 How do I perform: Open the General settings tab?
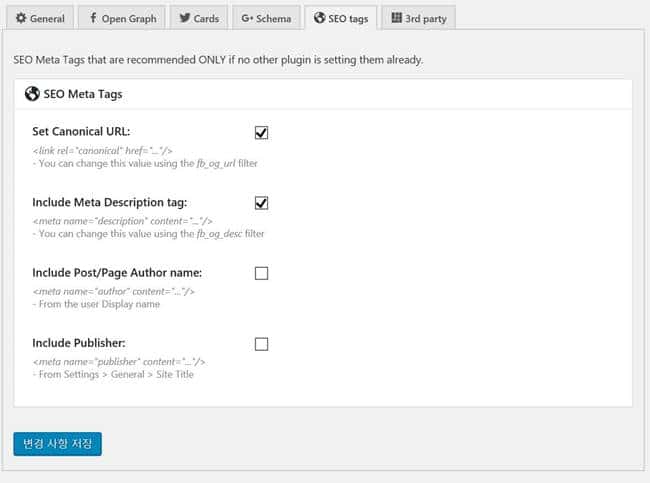(40, 18)
